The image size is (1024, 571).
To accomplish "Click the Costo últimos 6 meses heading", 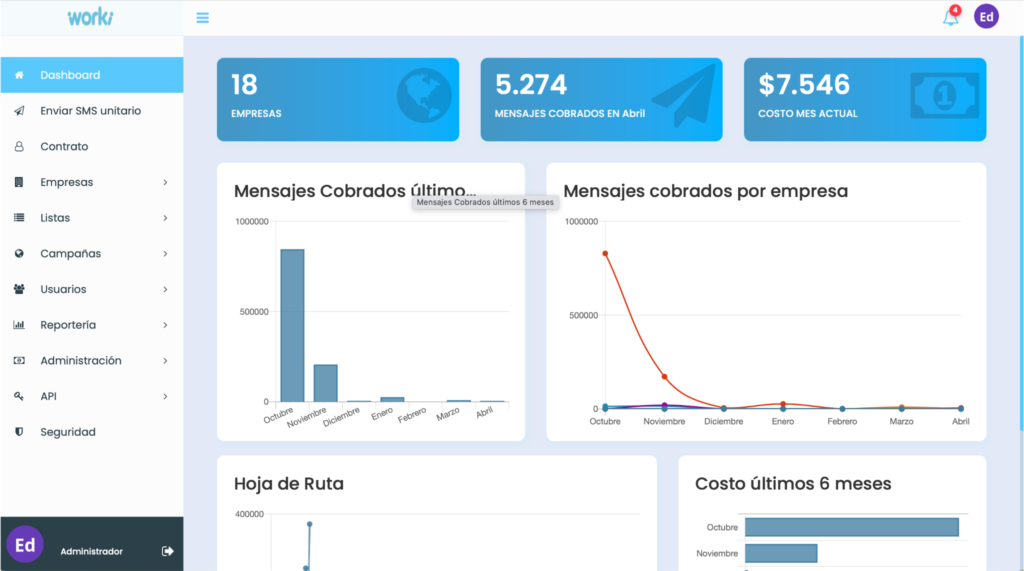I will [793, 483].
